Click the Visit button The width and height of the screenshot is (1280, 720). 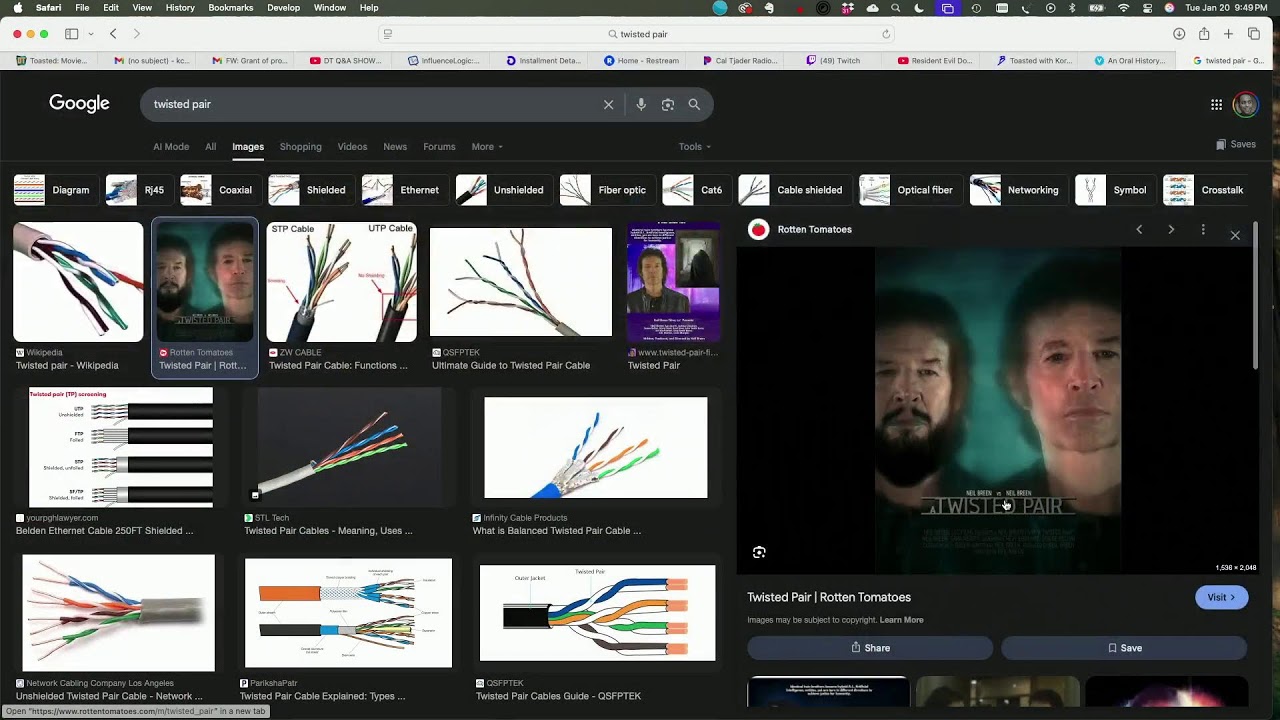click(x=1221, y=597)
